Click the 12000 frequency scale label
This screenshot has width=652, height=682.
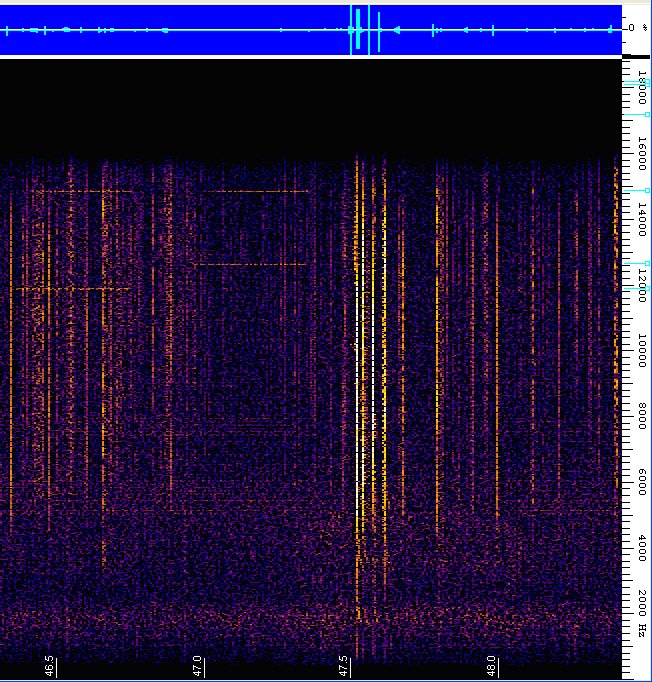(x=642, y=286)
